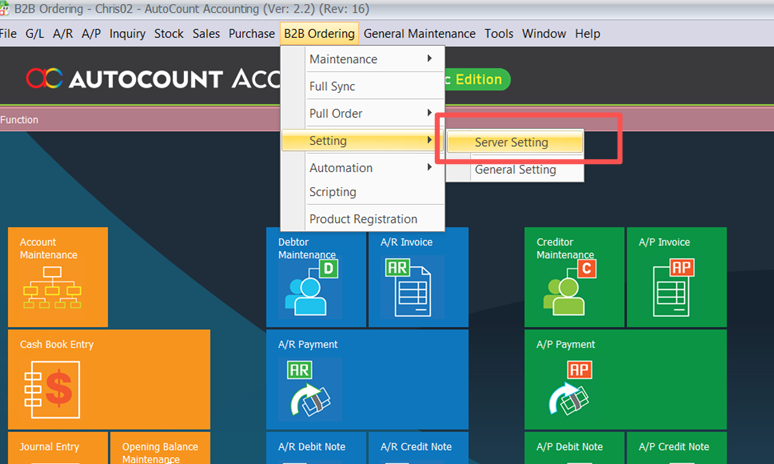Viewport: 774px width, 464px height.
Task: Expand the Pull Order submenu
Action: tap(363, 114)
